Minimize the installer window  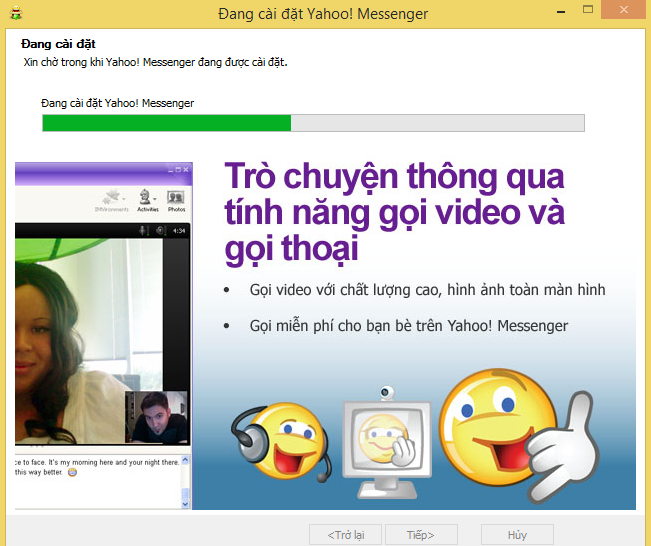coord(561,11)
